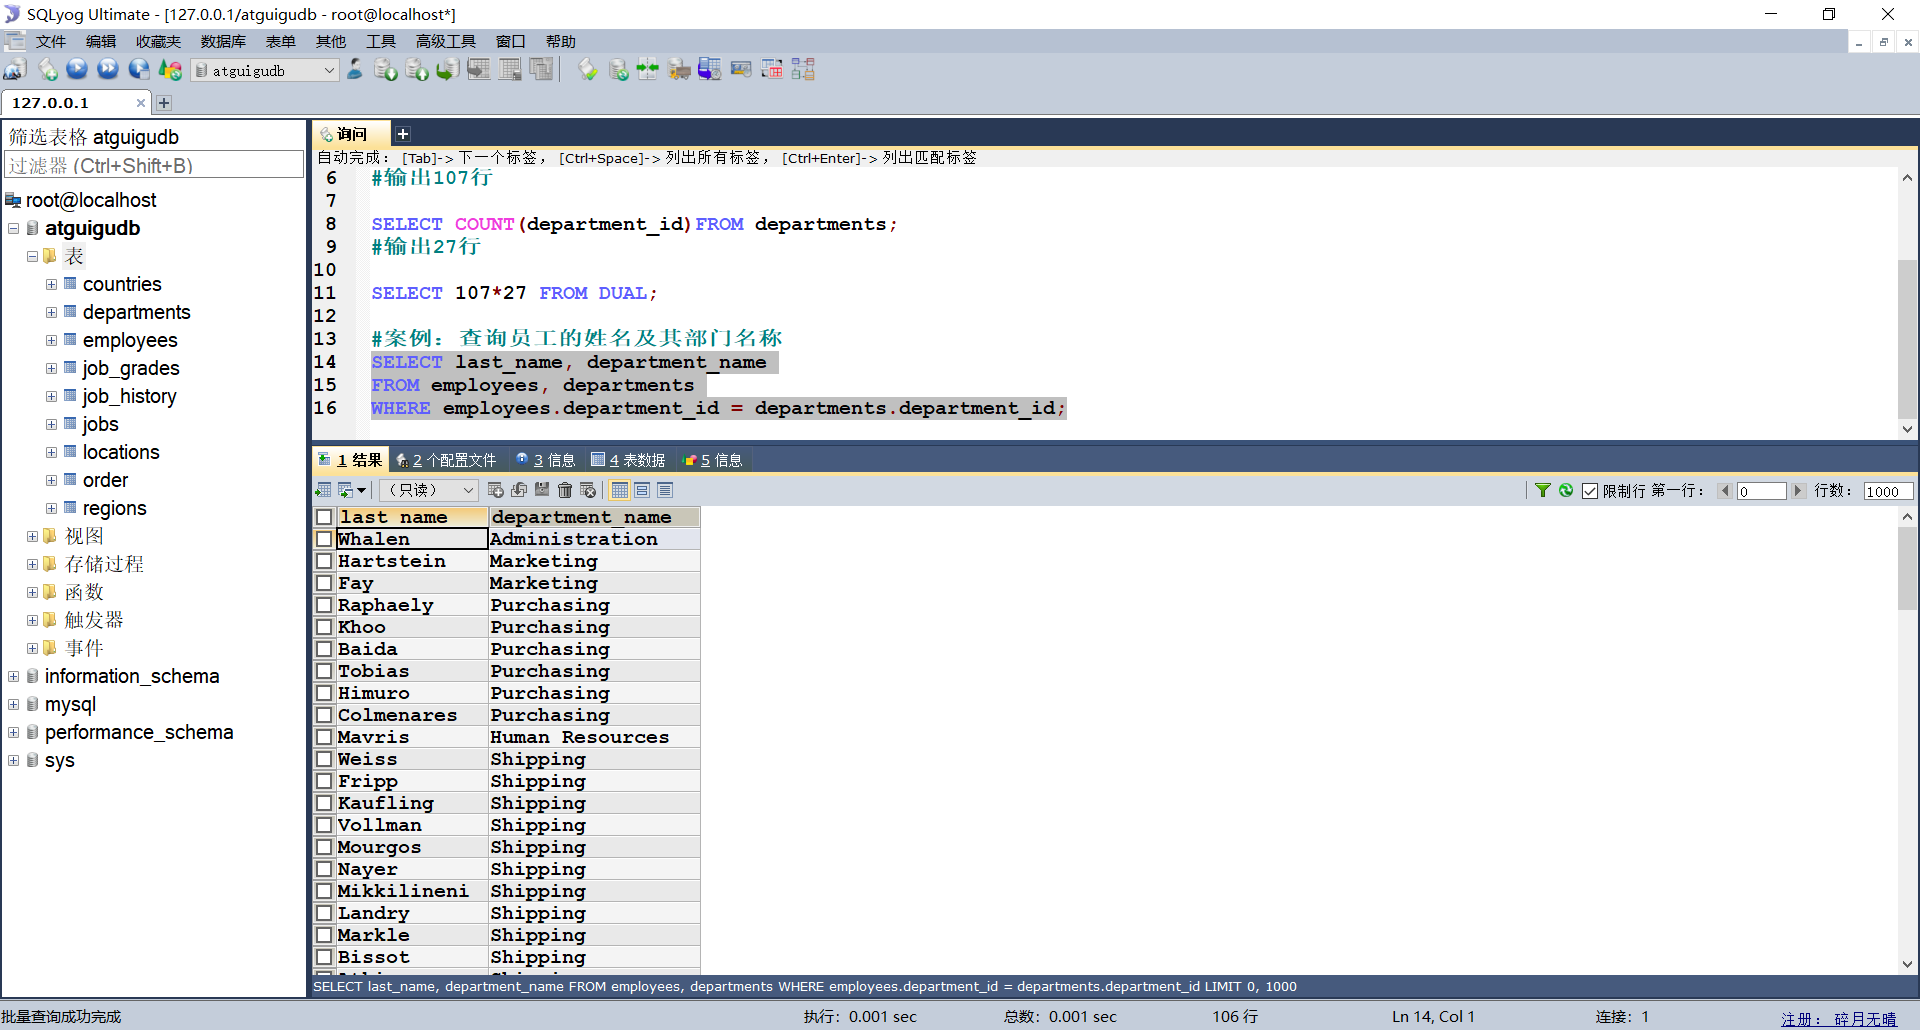This screenshot has width=1920, height=1030.
Task: Open the 只读 read-only mode dropdown
Action: (428, 490)
